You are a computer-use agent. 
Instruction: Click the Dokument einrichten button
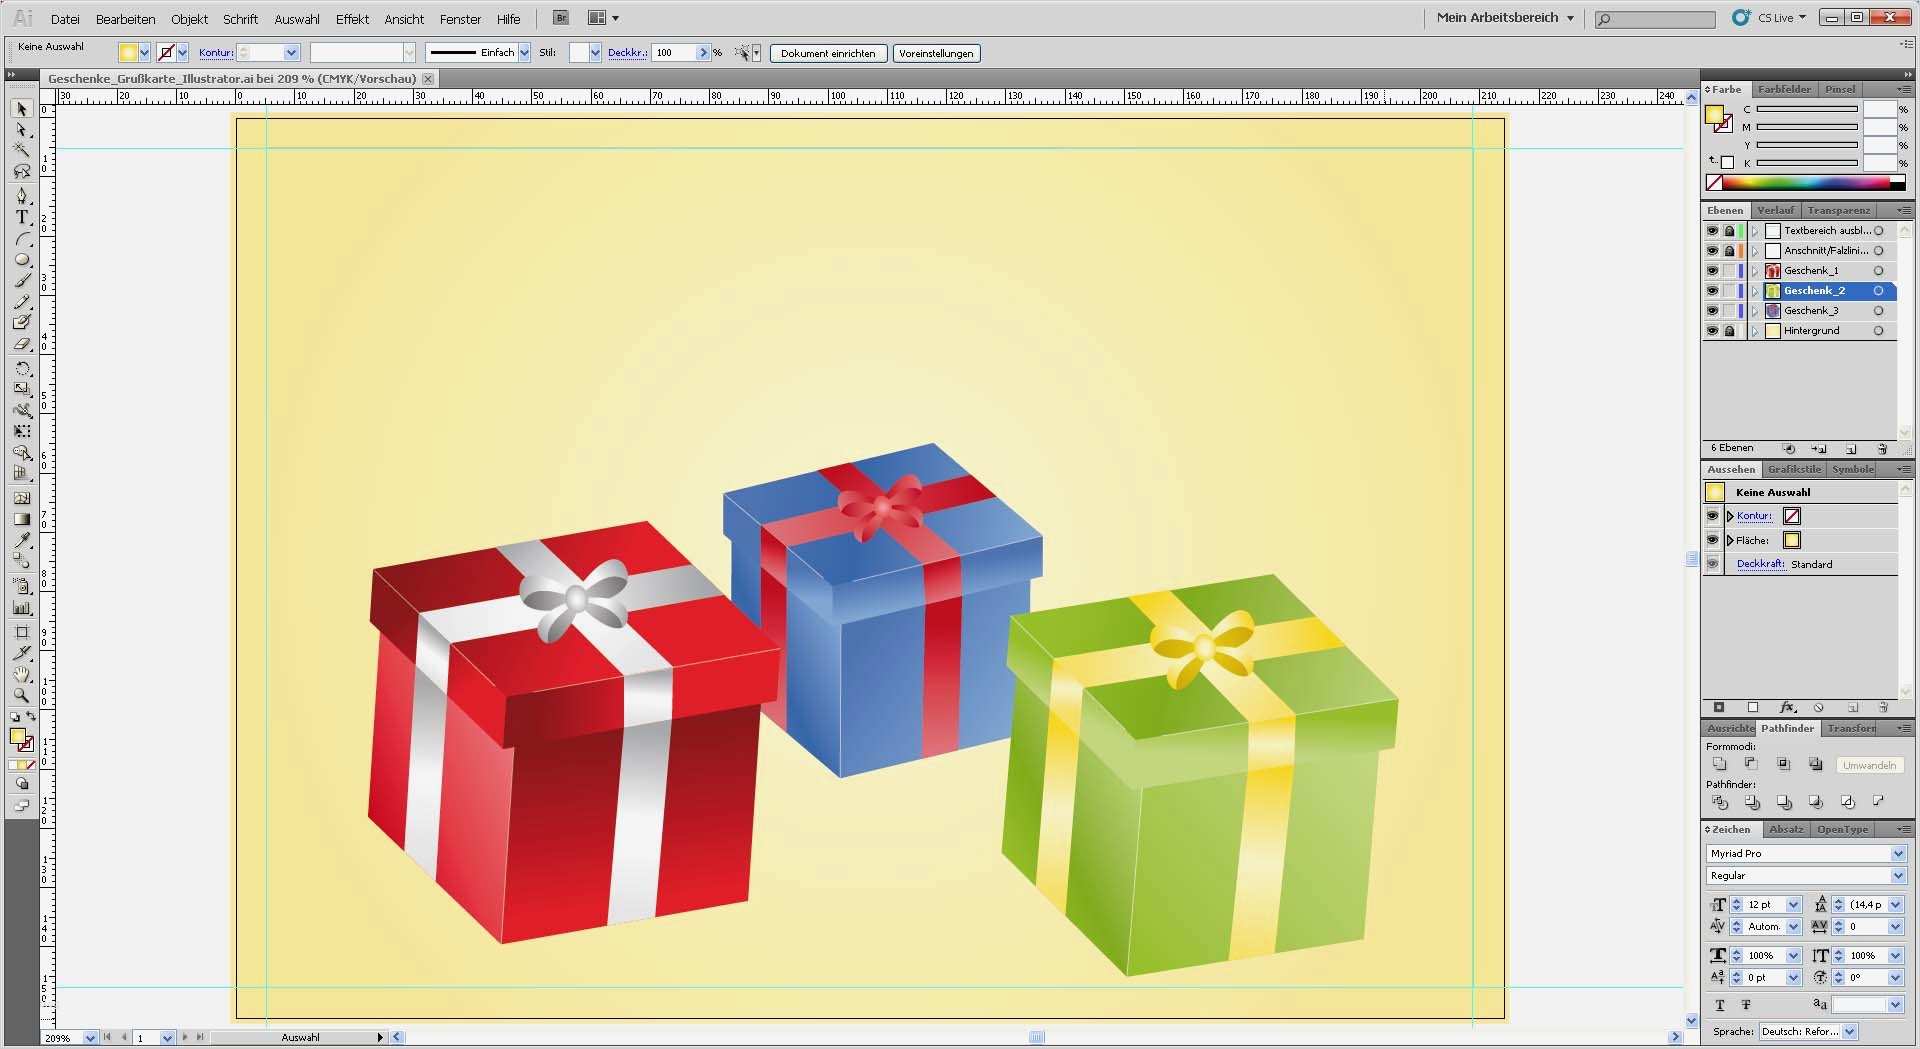coord(828,54)
